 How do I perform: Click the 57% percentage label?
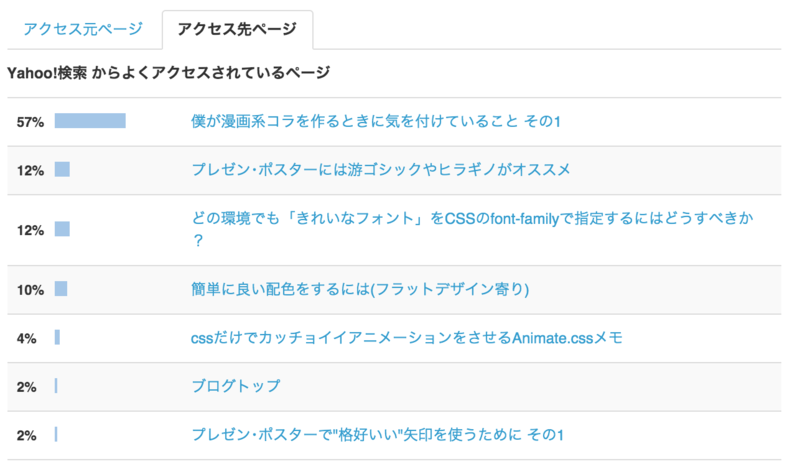(30, 122)
